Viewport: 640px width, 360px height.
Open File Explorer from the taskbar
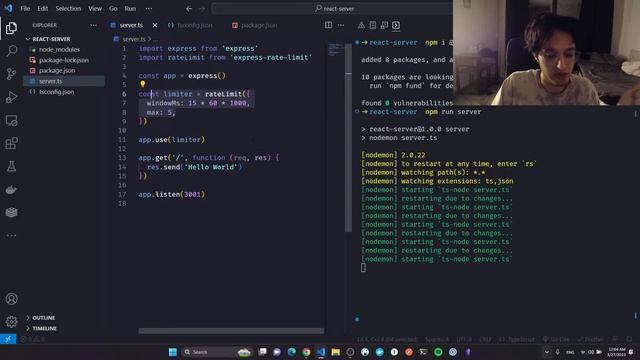(336, 352)
